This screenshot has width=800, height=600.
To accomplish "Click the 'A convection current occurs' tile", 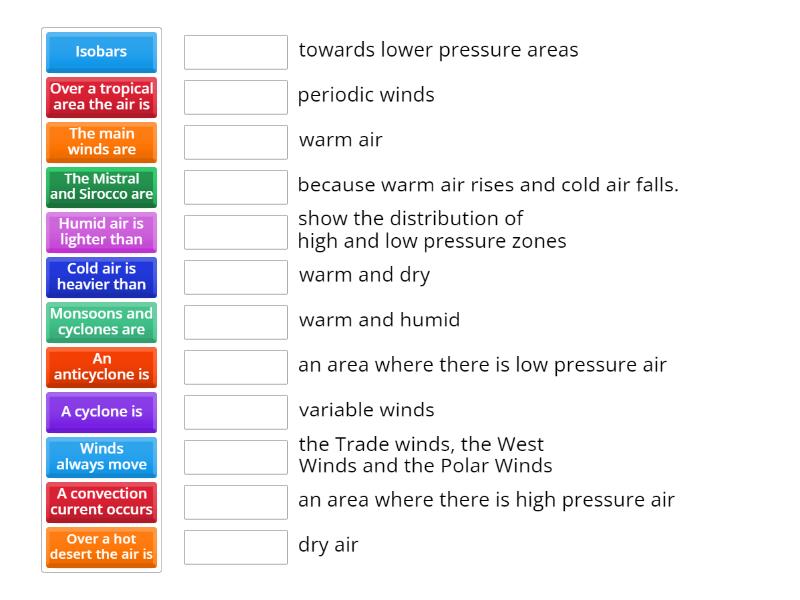I will [100, 502].
